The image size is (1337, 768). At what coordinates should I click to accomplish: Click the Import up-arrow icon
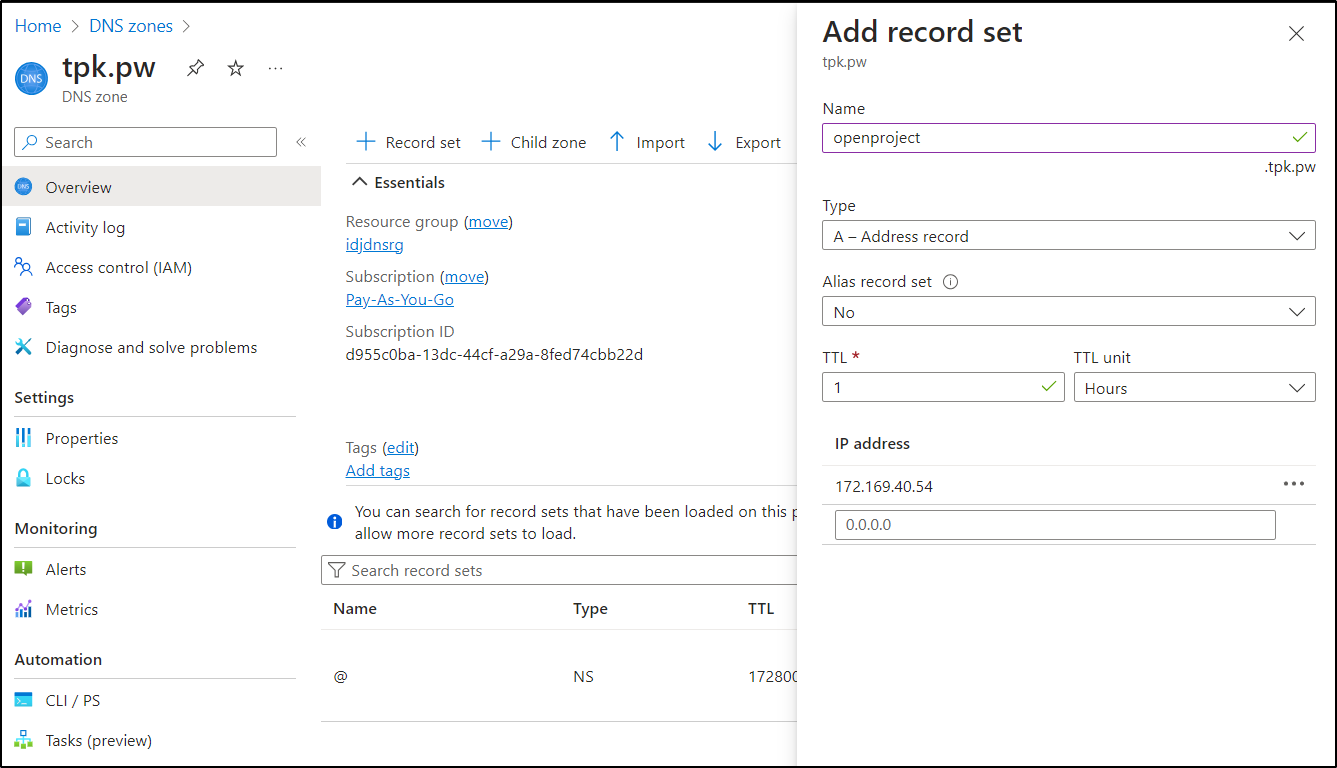pyautogui.click(x=617, y=142)
